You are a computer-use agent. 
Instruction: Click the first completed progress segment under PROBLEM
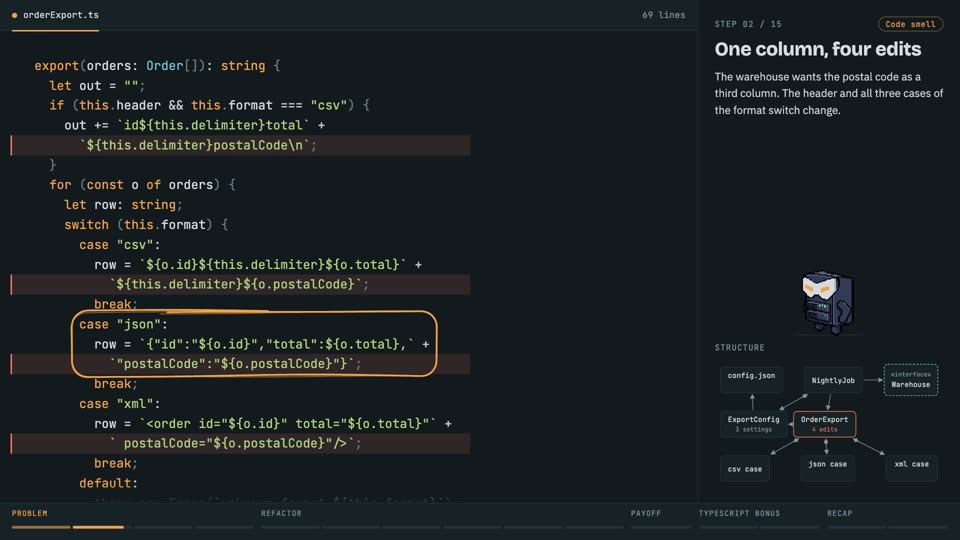pyautogui.click(x=41, y=527)
